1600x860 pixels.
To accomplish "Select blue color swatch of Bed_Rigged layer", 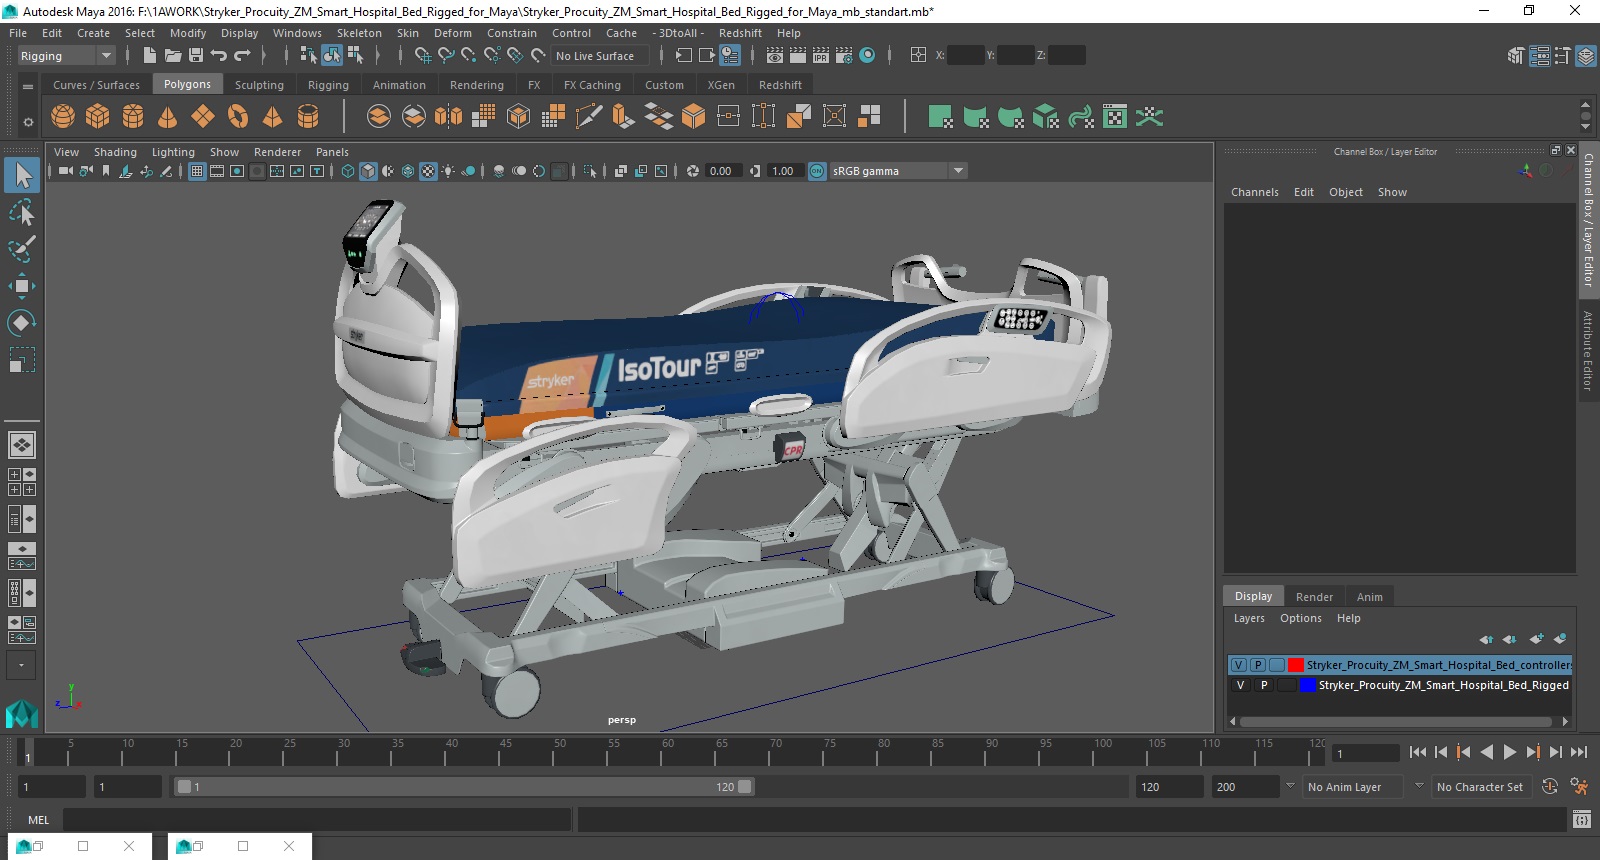I will click(1307, 685).
